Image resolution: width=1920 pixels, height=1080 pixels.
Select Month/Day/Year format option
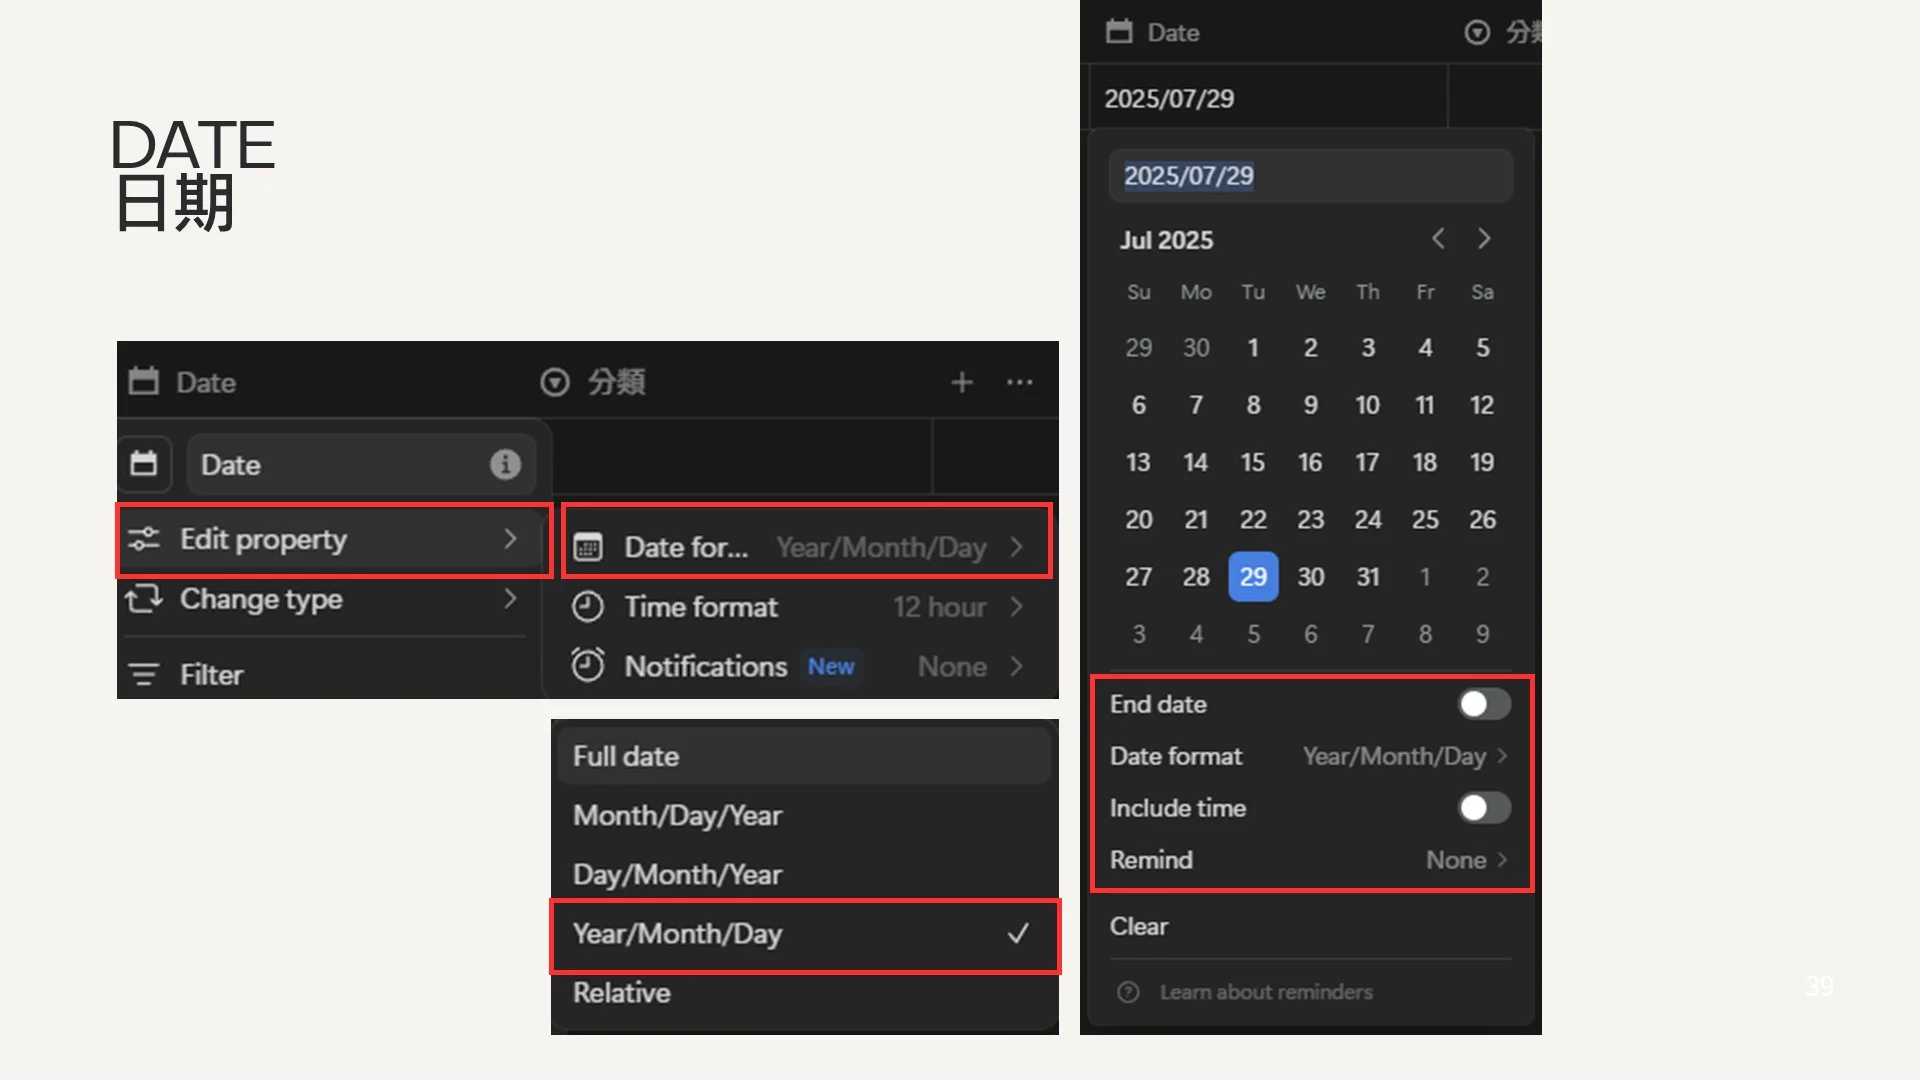point(677,816)
